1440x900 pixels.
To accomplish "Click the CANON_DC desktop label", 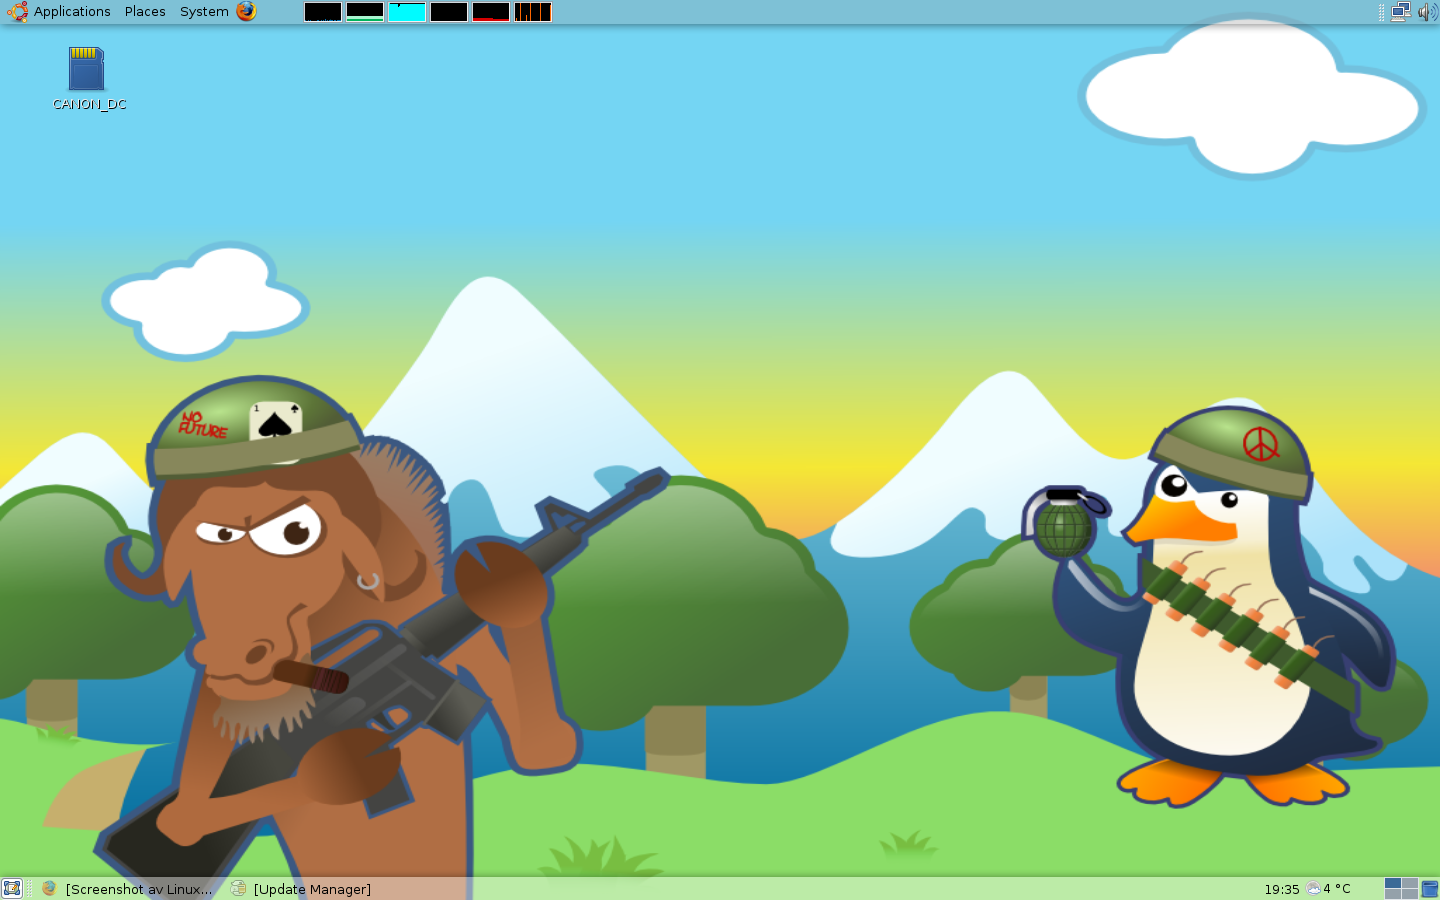I will [x=90, y=104].
